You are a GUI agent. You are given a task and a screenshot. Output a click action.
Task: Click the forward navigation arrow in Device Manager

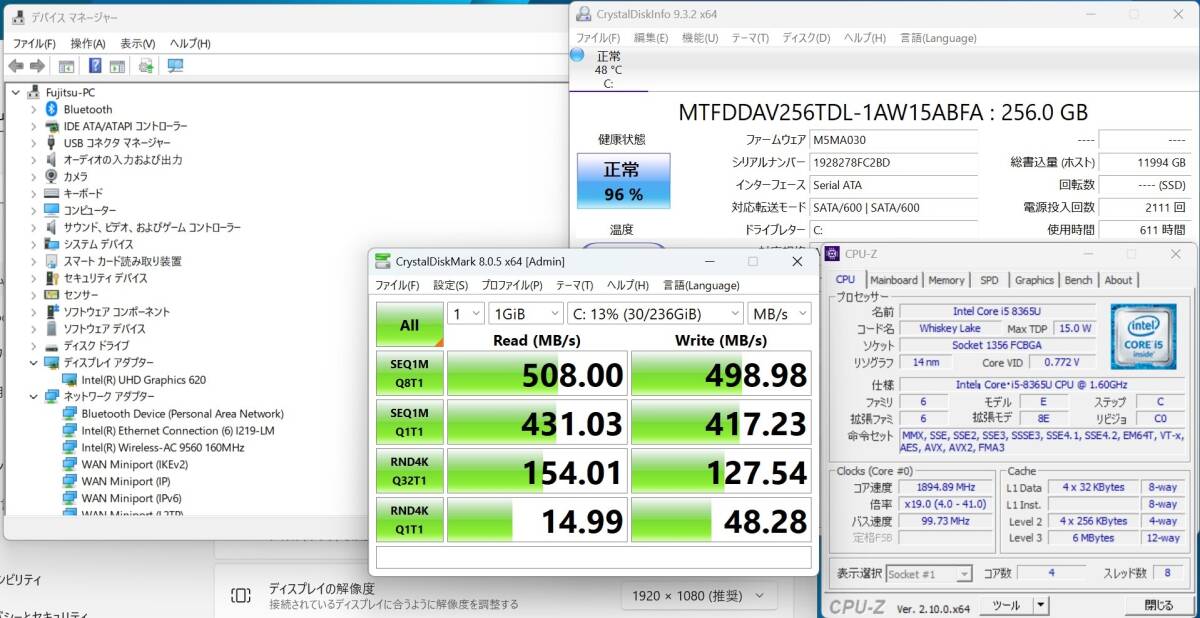tap(36, 66)
